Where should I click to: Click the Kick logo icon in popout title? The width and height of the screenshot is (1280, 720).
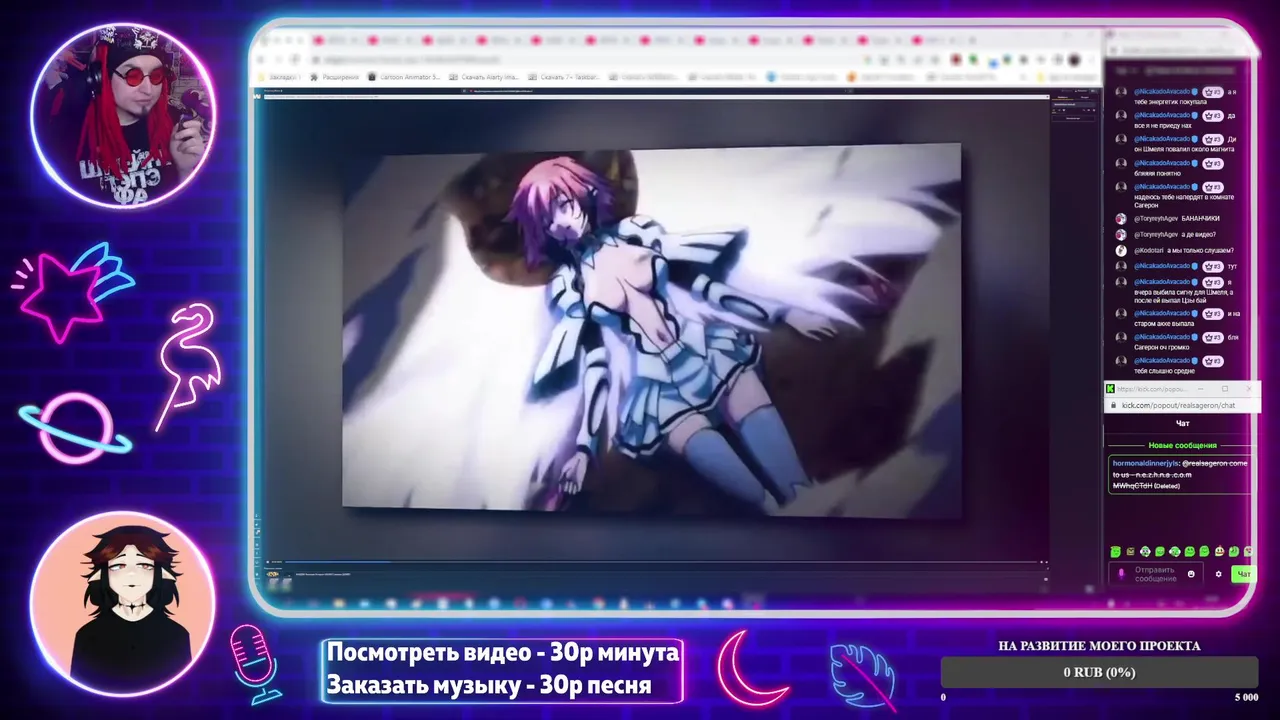click(1110, 388)
